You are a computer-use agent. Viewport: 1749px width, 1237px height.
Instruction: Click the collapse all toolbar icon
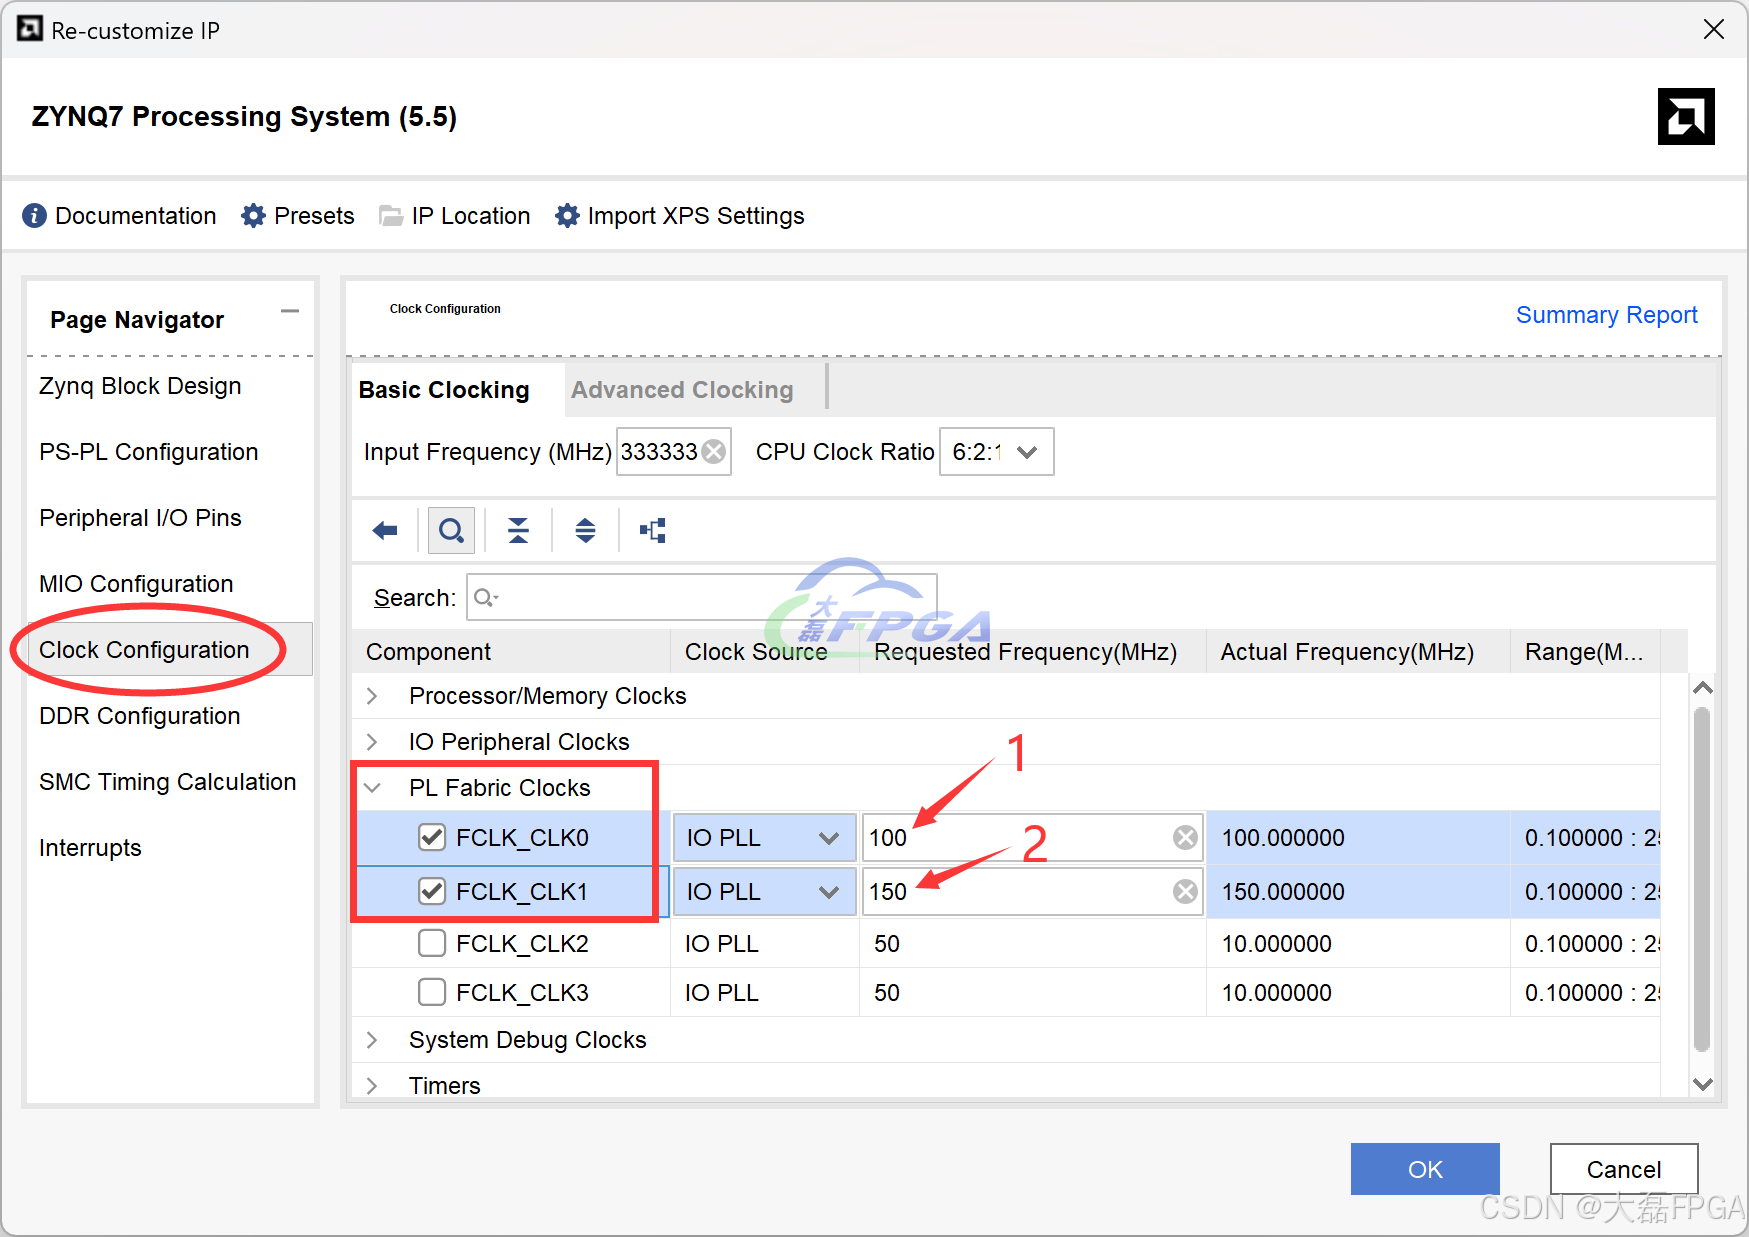click(x=518, y=530)
